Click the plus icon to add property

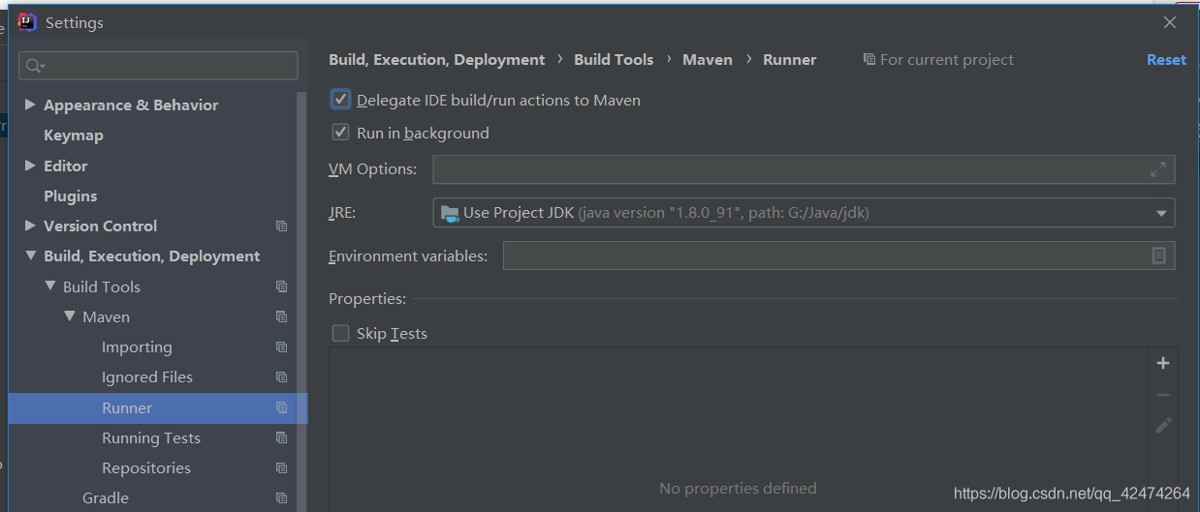pos(1162,363)
